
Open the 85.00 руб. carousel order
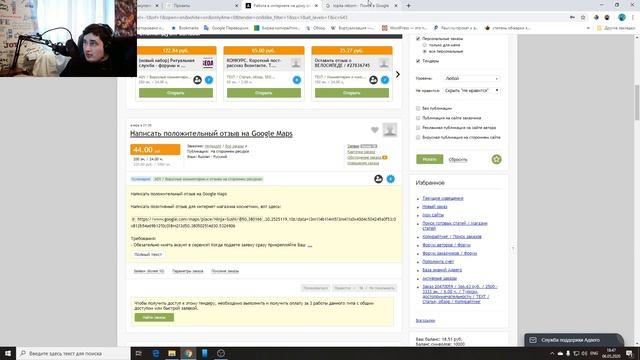[x=264, y=93]
